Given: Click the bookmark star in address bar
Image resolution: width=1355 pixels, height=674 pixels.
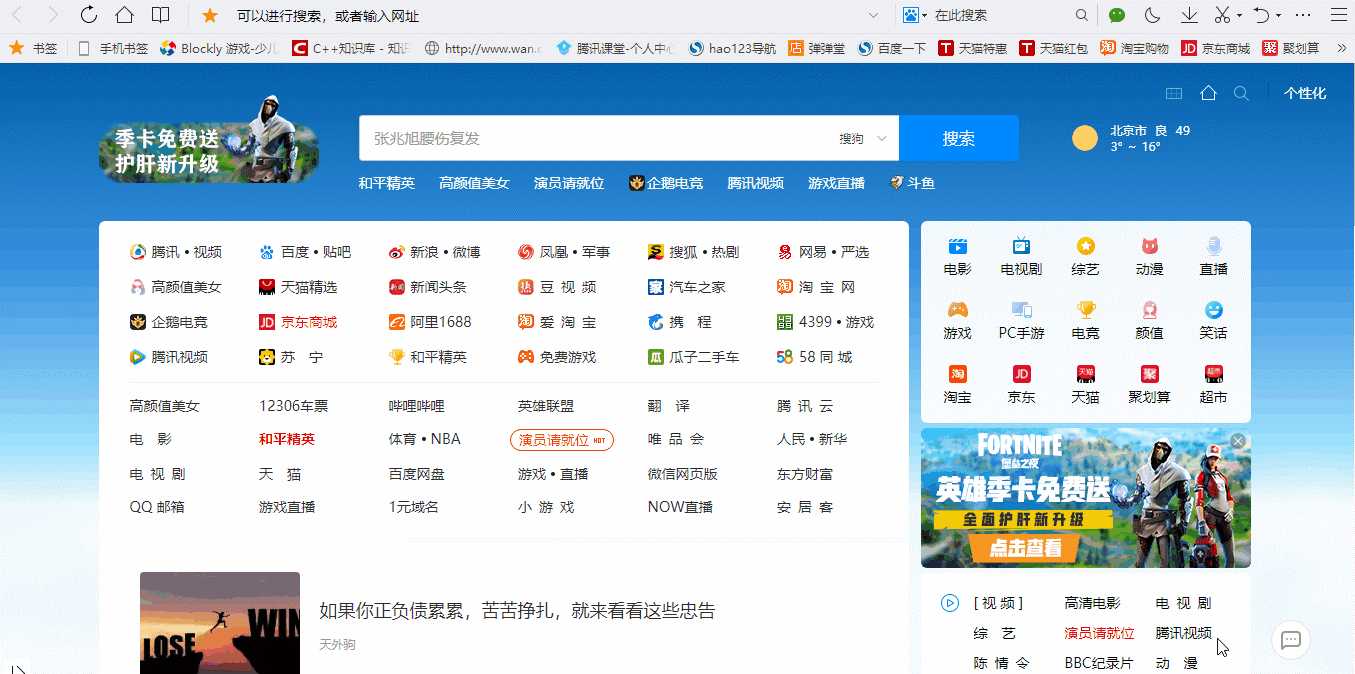Looking at the screenshot, I should [x=210, y=15].
